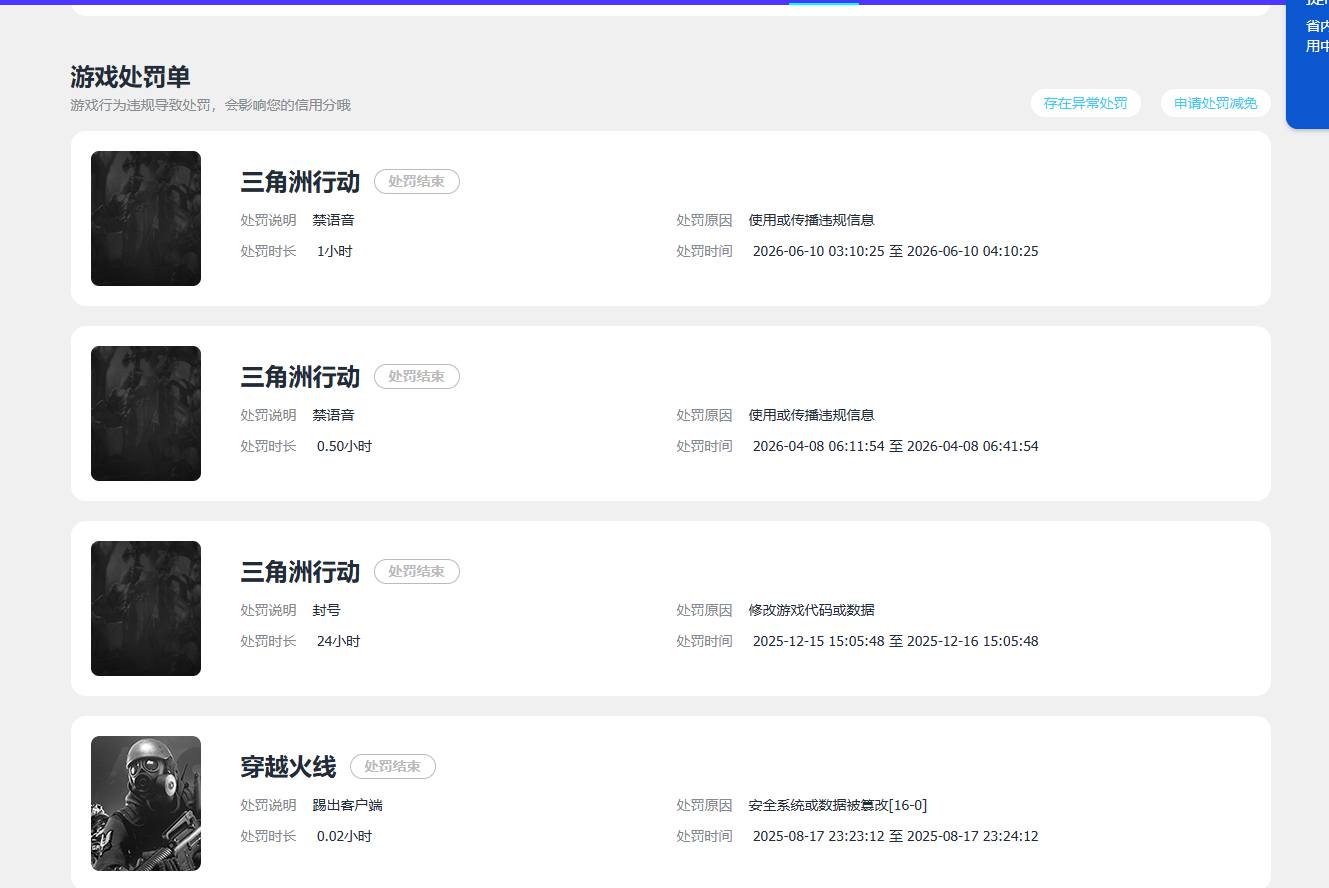Select the 24小时 penalty duration value
Image resolution: width=1329 pixels, height=888 pixels.
[x=339, y=641]
